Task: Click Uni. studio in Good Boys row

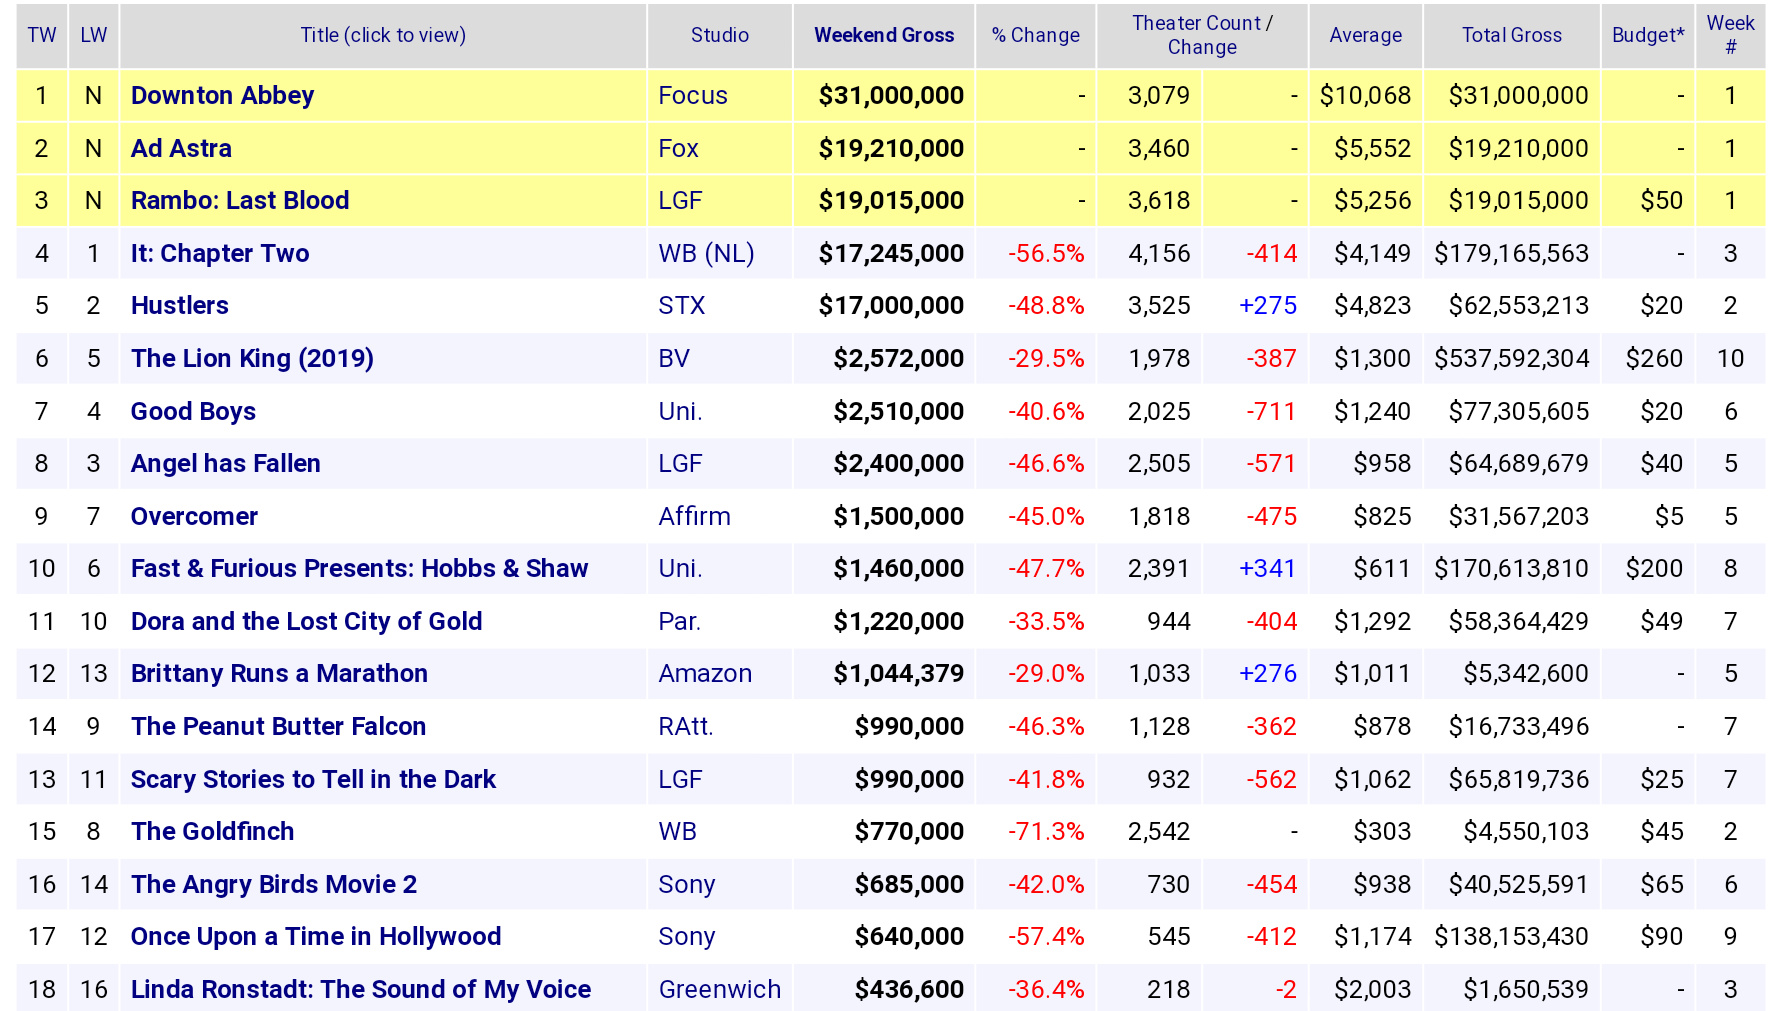Action: click(680, 412)
